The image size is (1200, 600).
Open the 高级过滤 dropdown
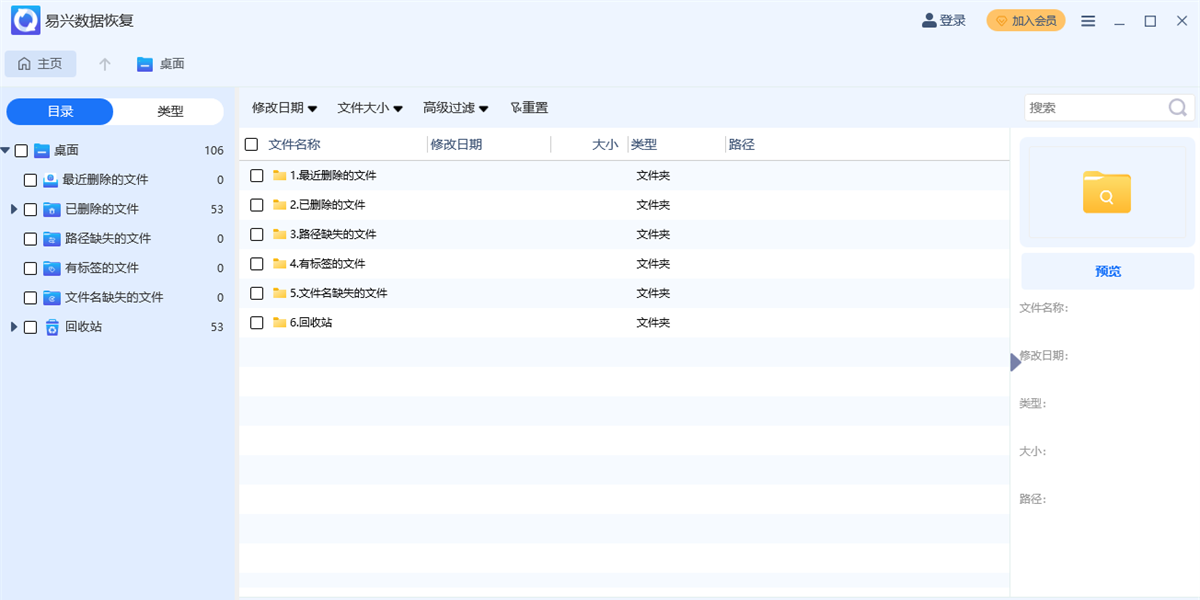pos(456,107)
